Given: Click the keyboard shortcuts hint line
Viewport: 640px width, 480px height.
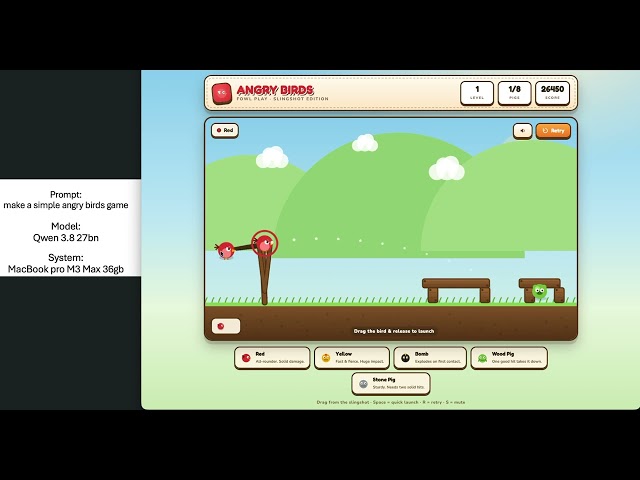Looking at the screenshot, I should [x=391, y=402].
